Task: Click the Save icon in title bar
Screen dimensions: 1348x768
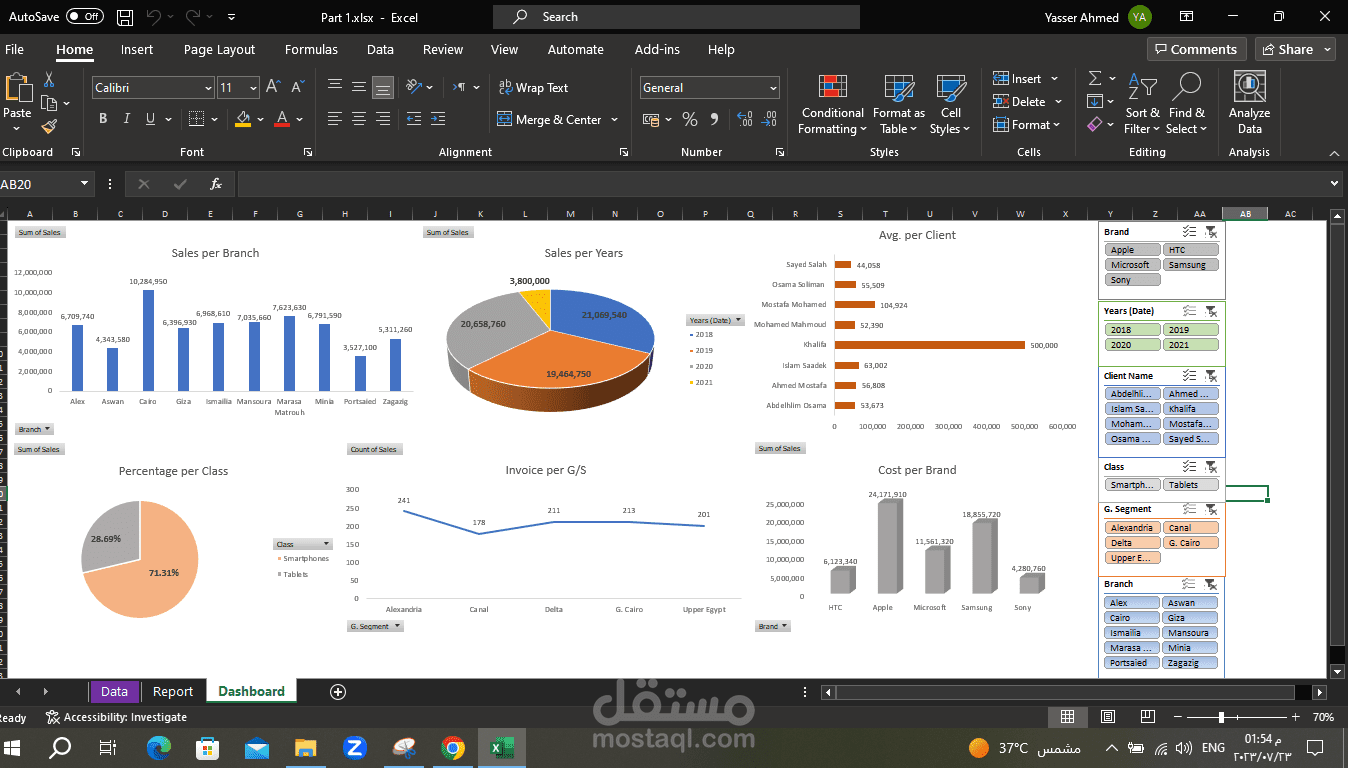Action: click(x=125, y=17)
